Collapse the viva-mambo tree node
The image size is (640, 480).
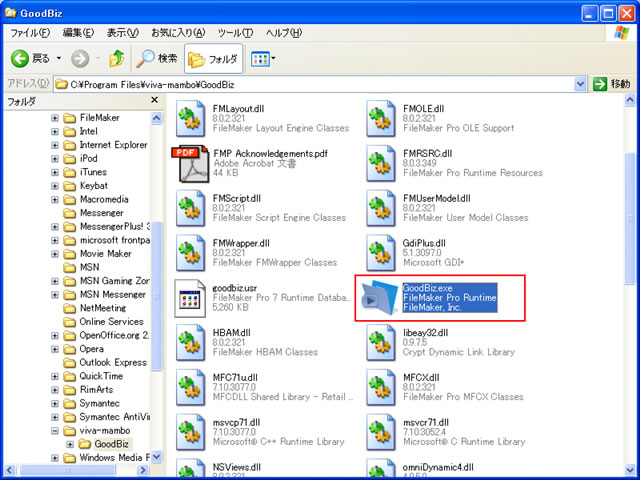55,430
